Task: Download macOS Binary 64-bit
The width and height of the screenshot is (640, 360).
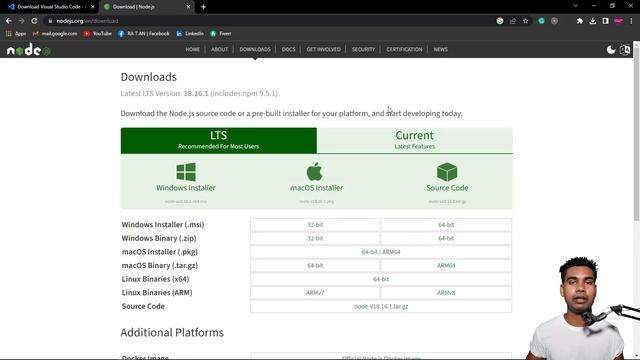Action: [x=315, y=266]
